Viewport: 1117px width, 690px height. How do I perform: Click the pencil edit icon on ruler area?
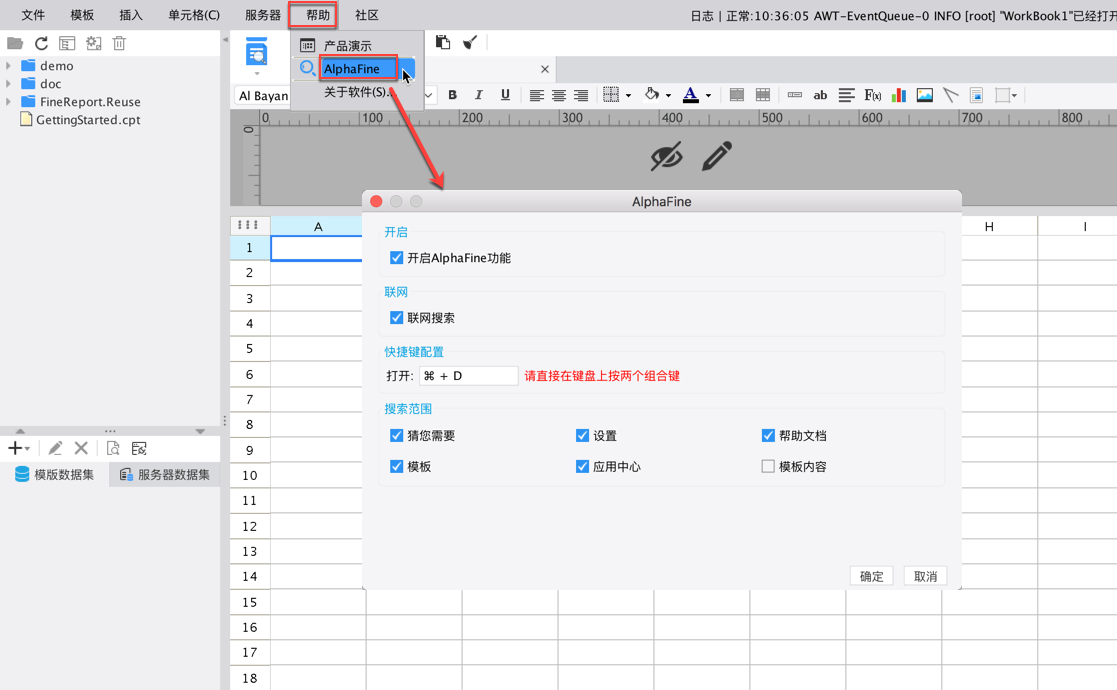point(717,156)
